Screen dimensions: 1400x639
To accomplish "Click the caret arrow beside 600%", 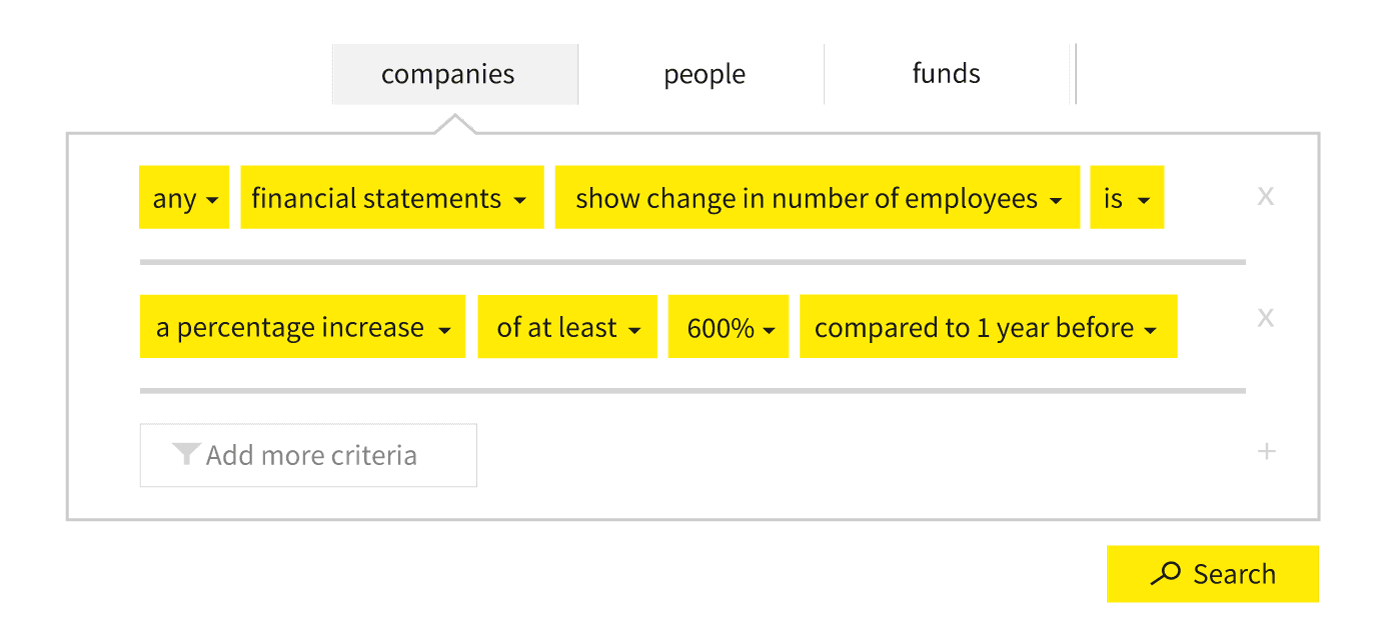I will coord(769,330).
